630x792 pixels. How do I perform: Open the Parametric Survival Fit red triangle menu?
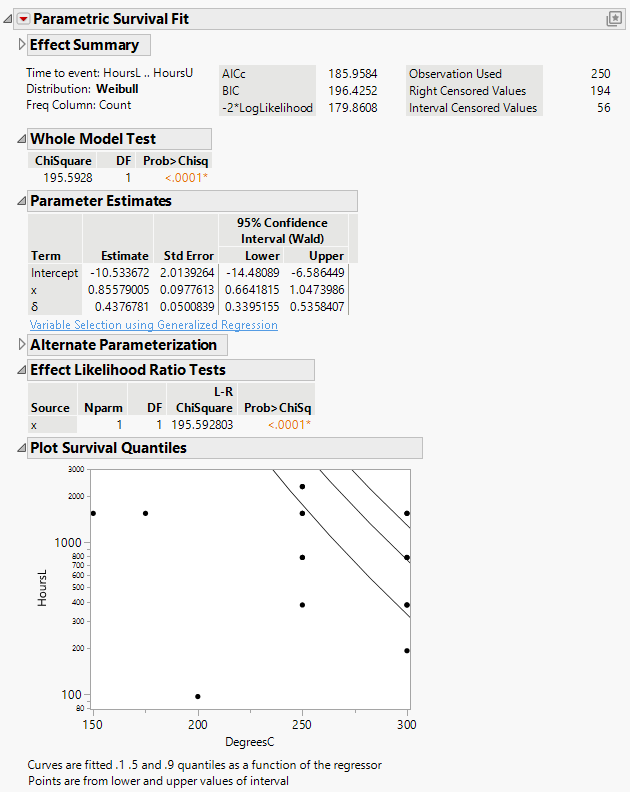click(x=24, y=19)
